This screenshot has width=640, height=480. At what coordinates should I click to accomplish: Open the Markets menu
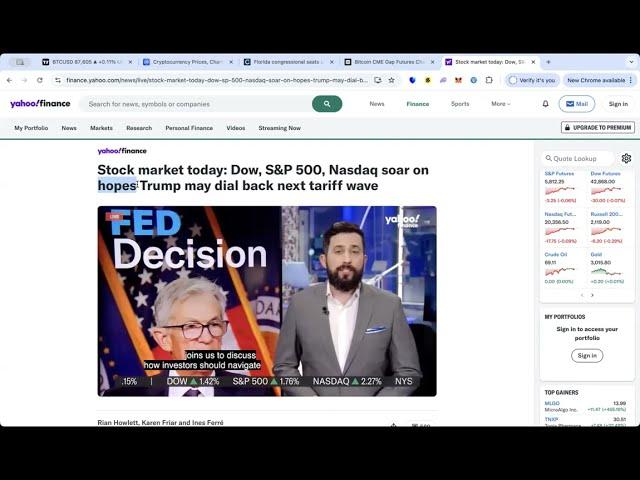point(101,128)
